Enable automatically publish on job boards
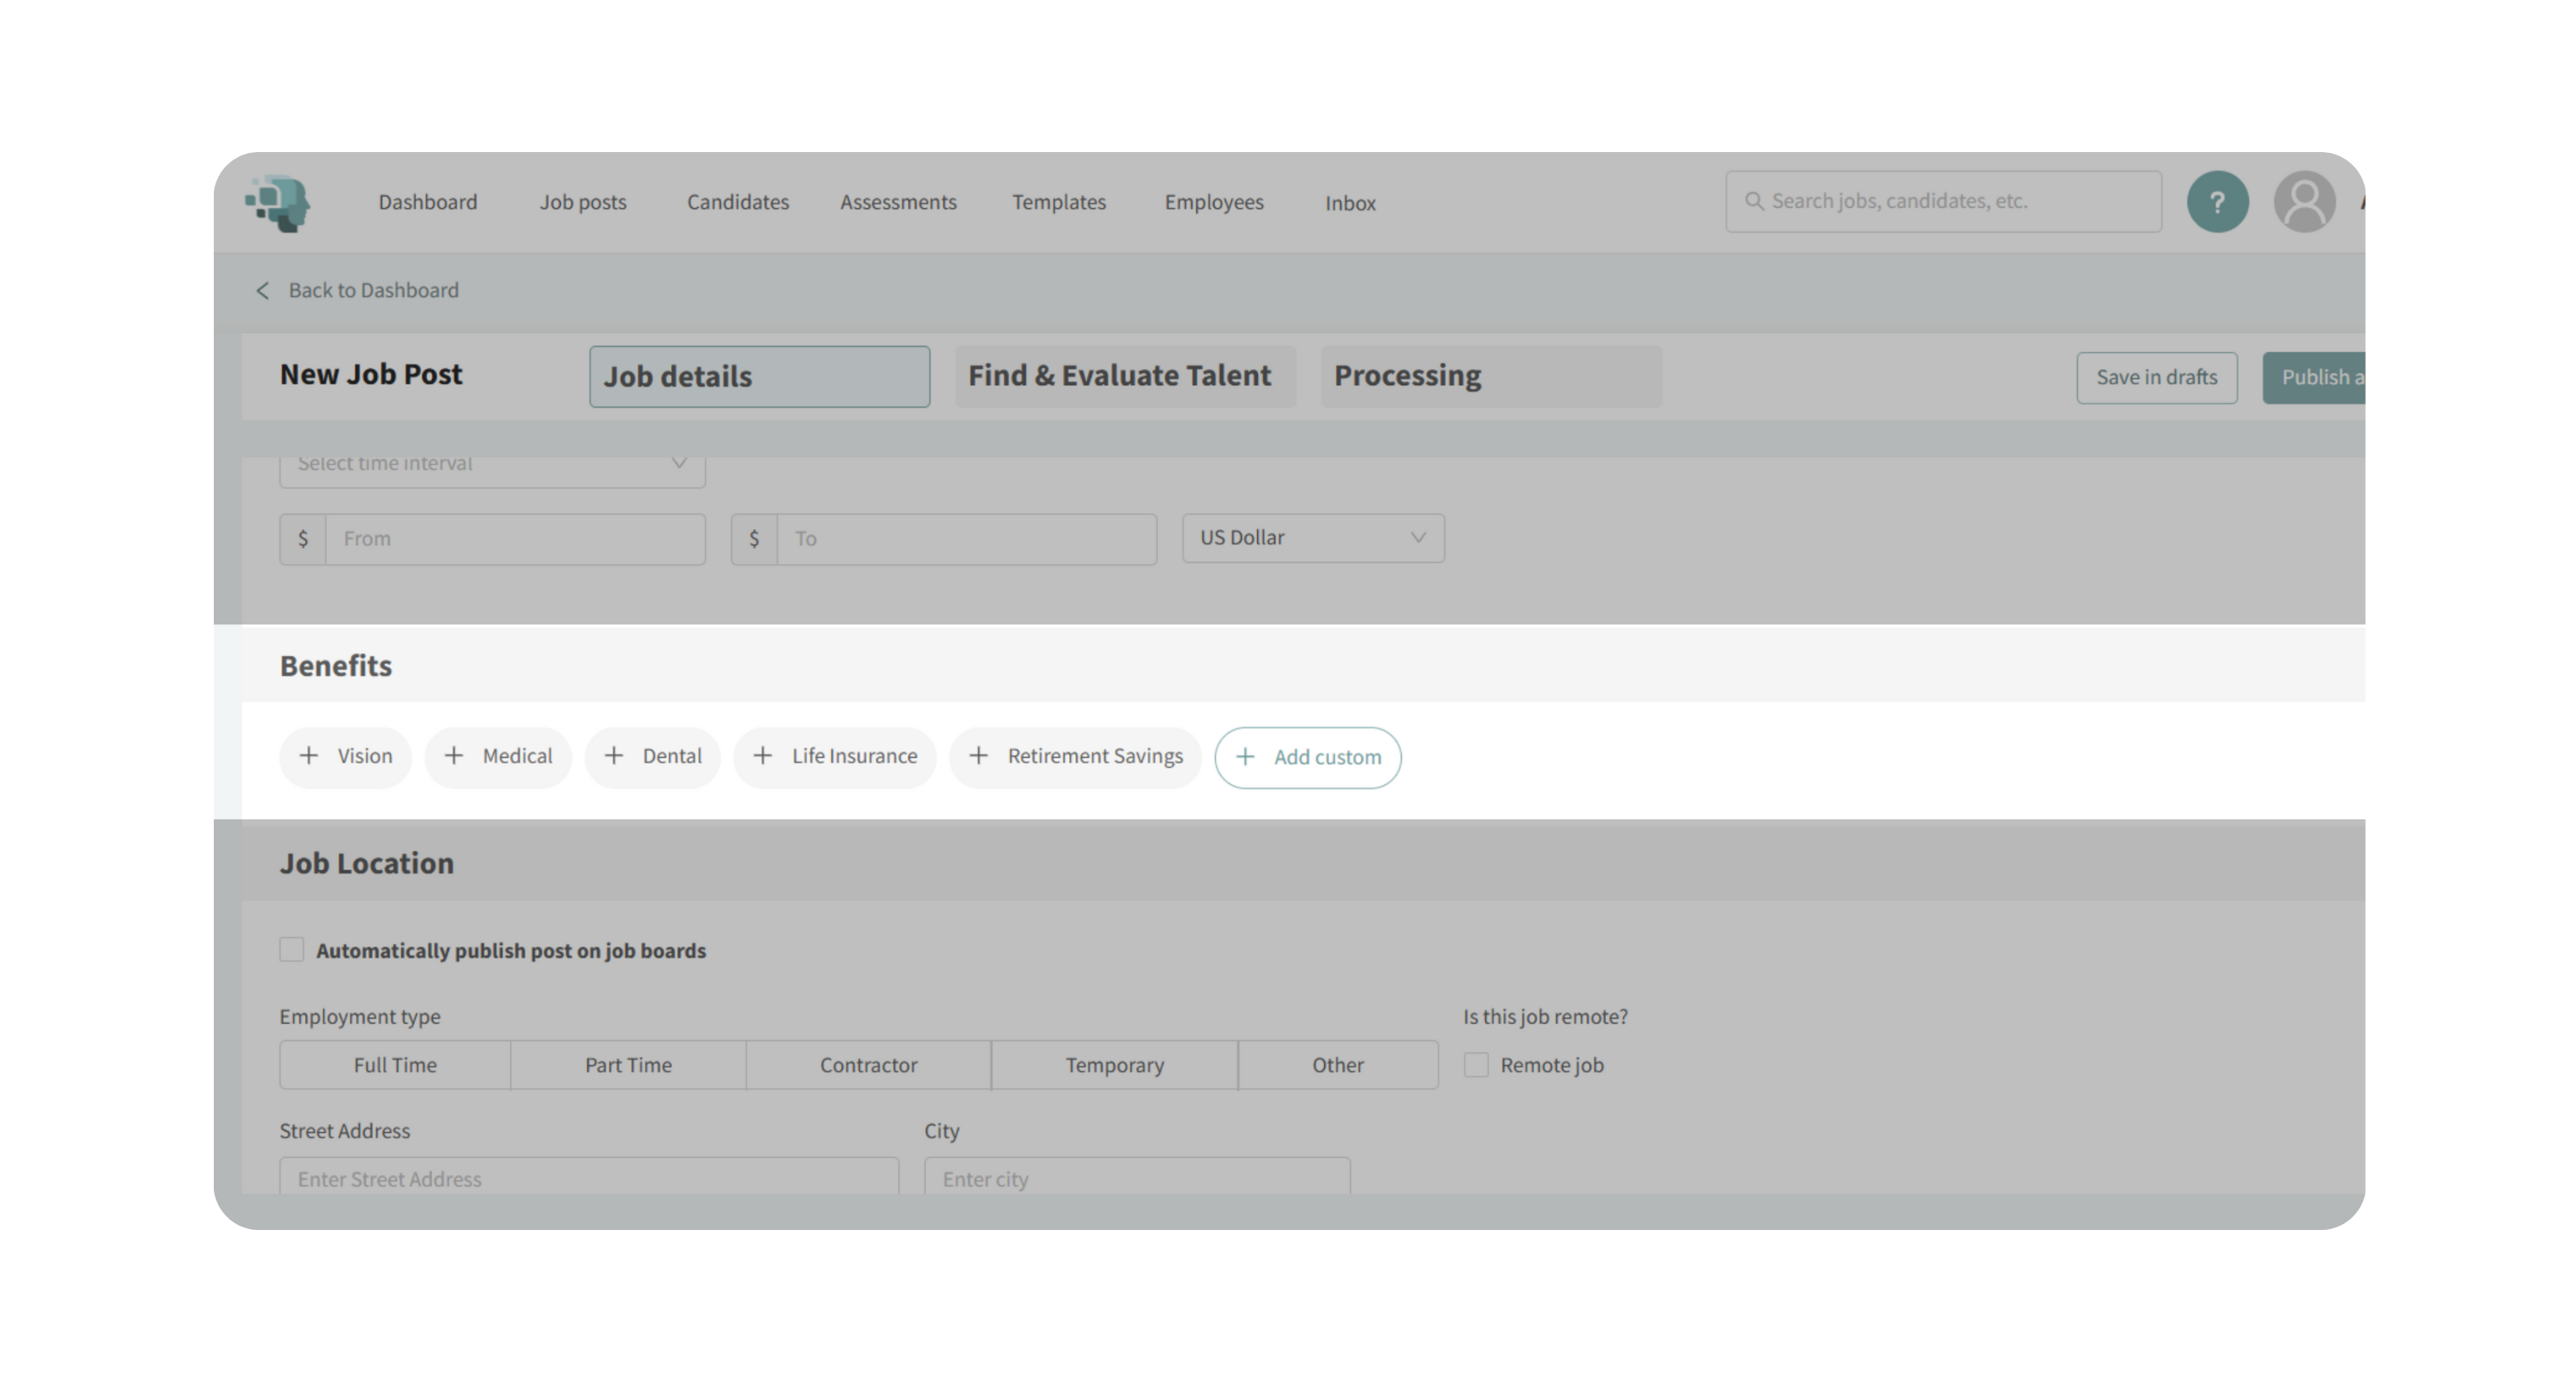Screen dimensions: 2576x1382 pos(292,950)
